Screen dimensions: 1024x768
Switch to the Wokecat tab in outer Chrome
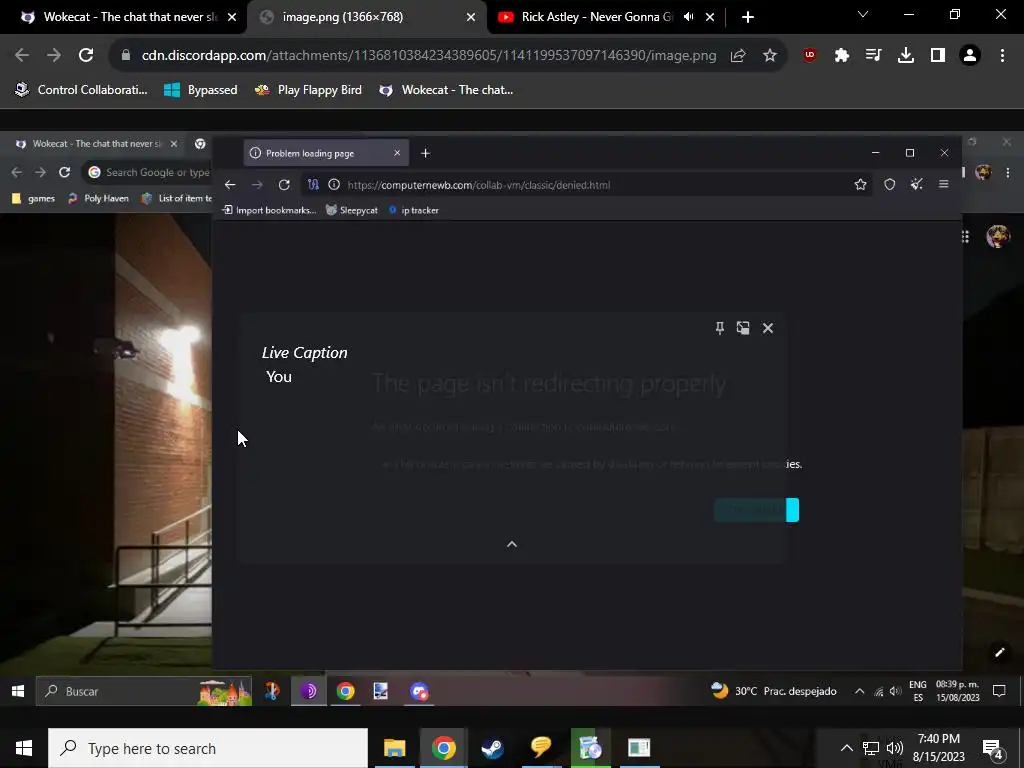[124, 17]
